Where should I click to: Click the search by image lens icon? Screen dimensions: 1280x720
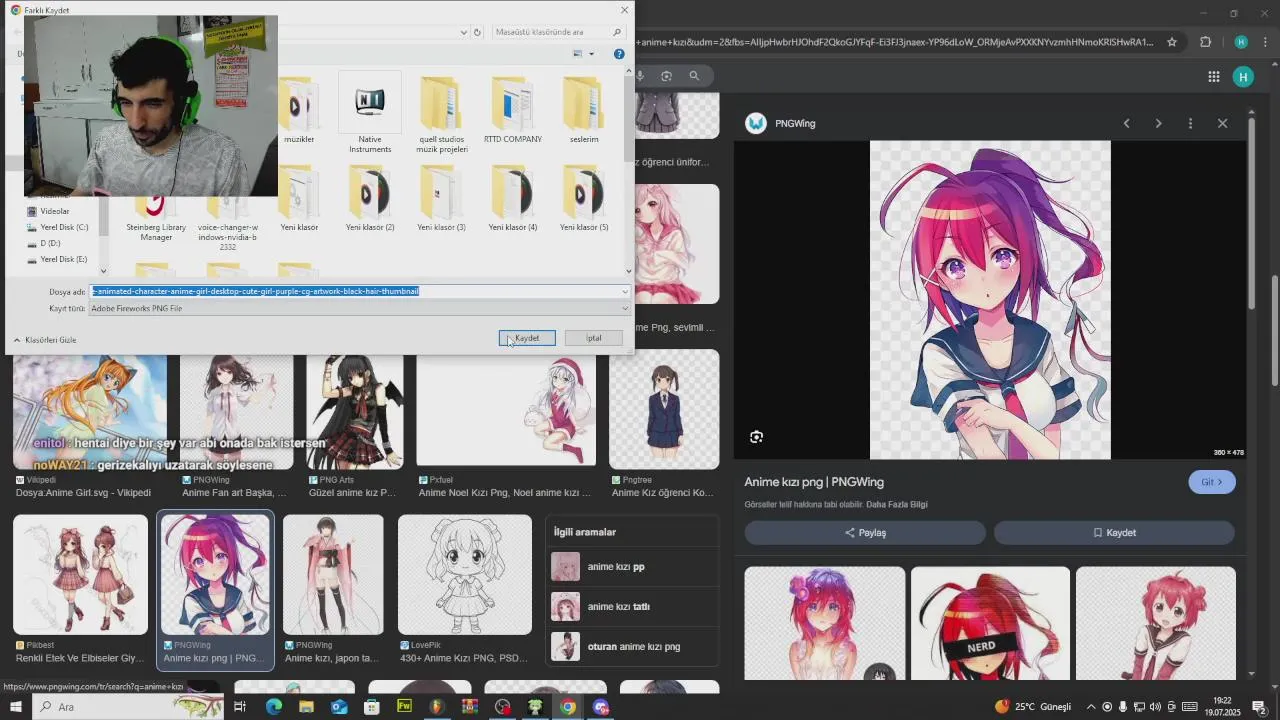tap(666, 76)
